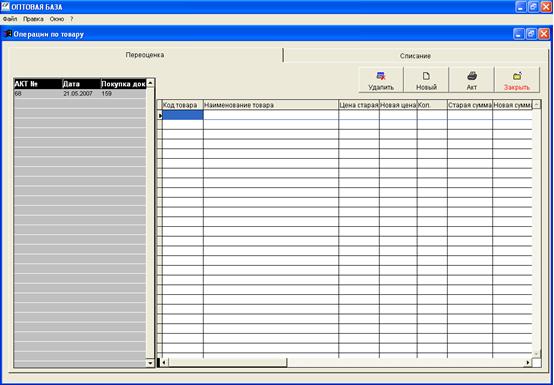
Task: Print the act with Акт button
Action: click(471, 80)
